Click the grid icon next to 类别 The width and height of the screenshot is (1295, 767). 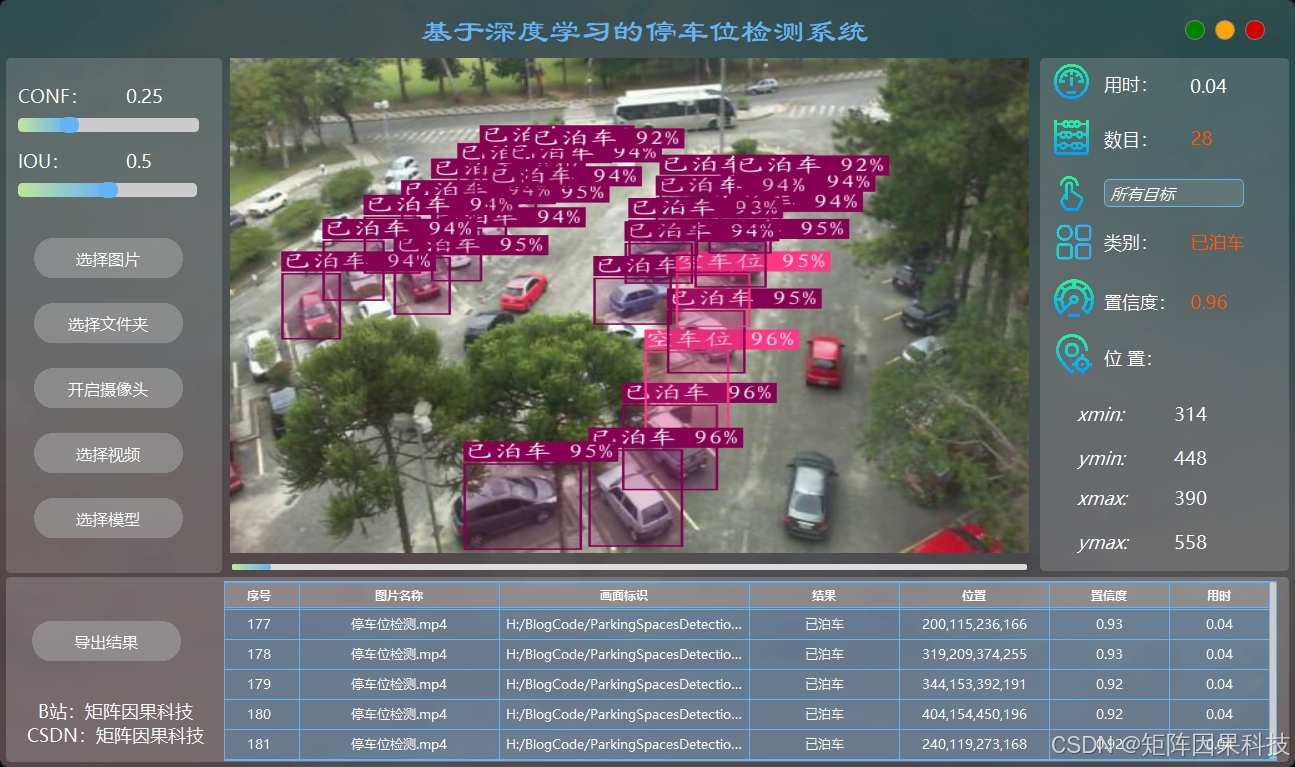pos(1071,242)
